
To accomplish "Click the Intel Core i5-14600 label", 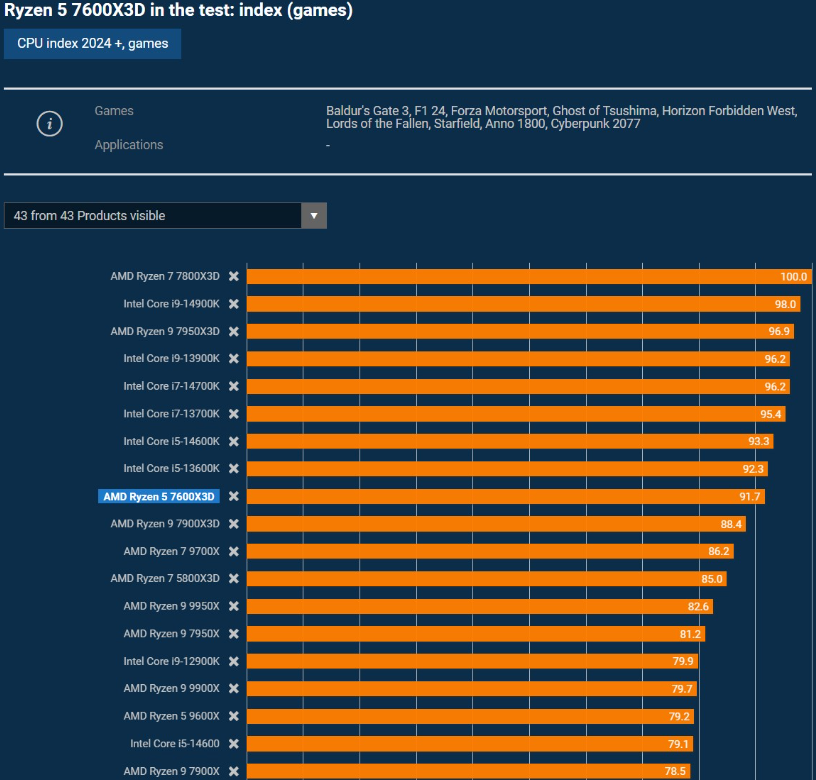I will [175, 744].
